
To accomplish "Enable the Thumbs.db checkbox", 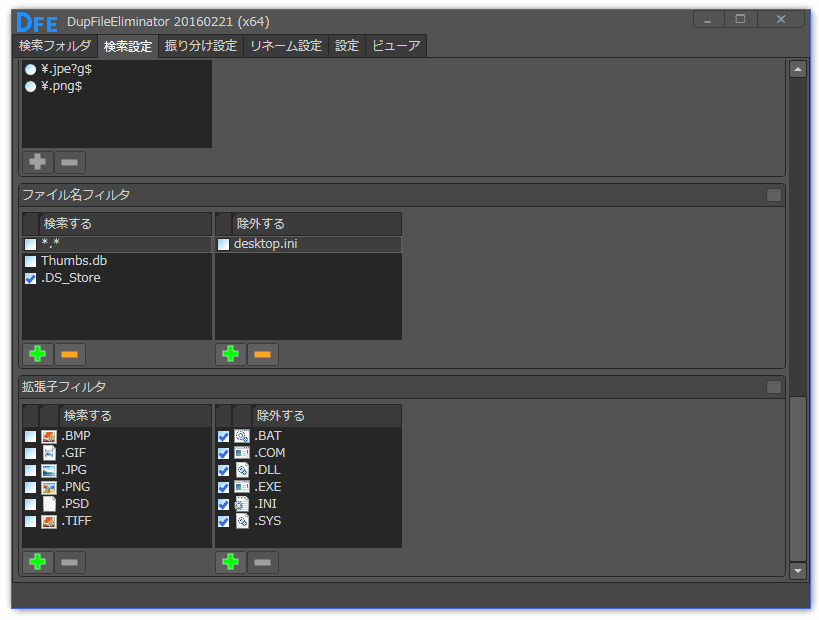I will coord(30,261).
